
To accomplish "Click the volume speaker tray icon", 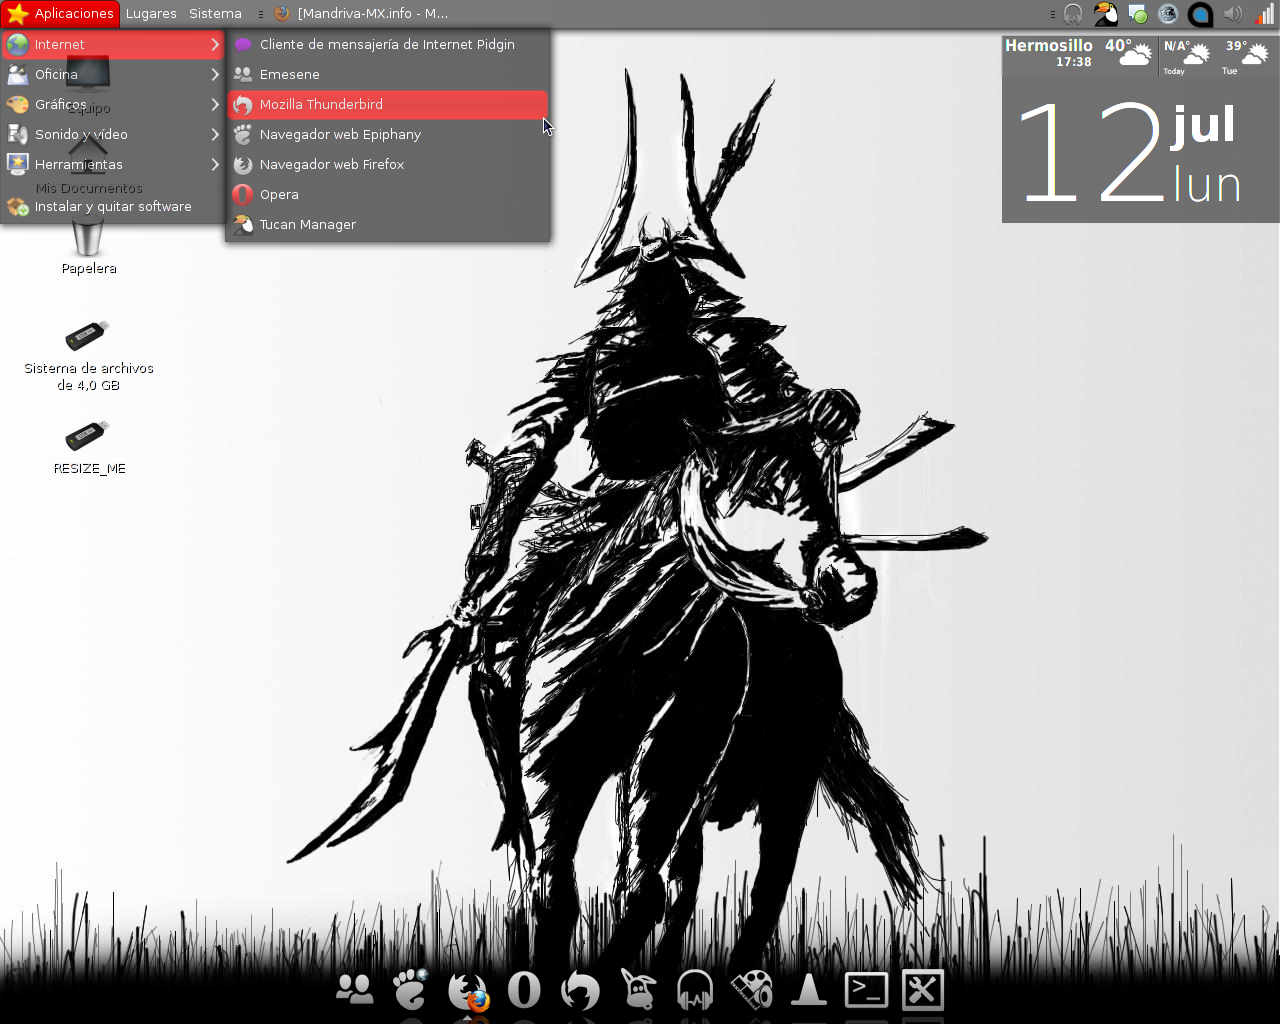I will point(1233,14).
